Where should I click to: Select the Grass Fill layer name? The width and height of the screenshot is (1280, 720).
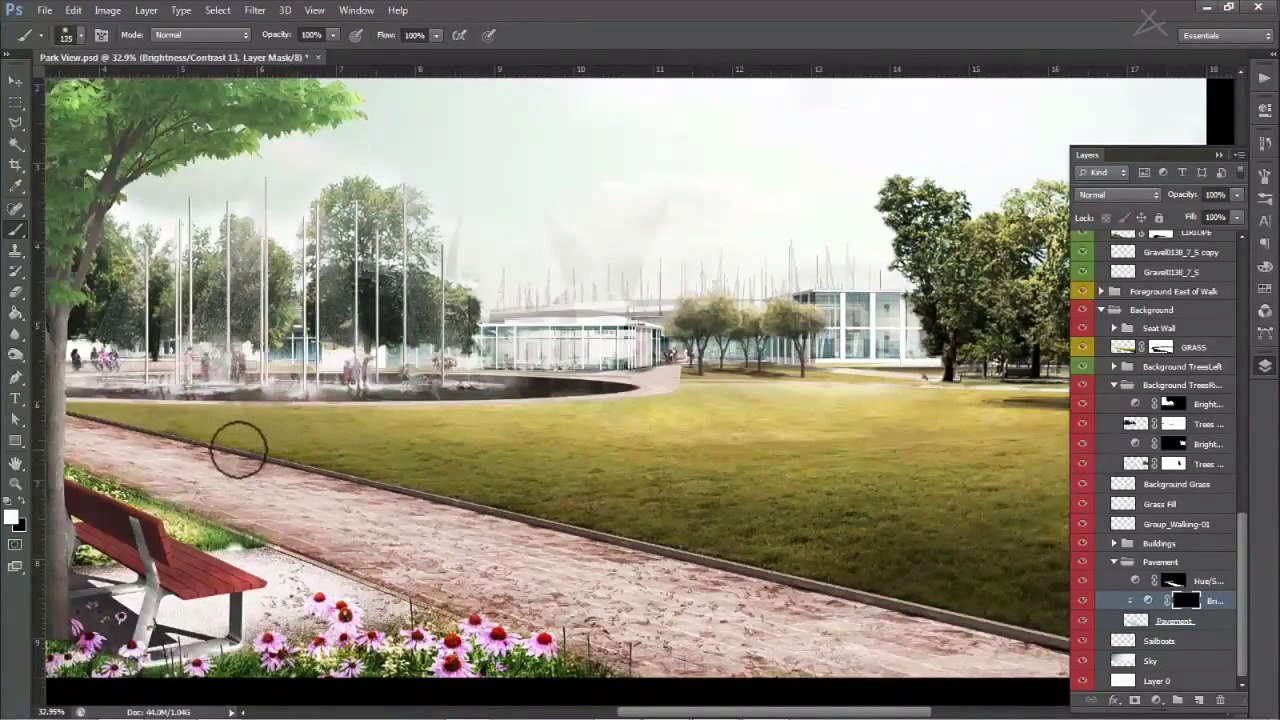[x=1160, y=504]
